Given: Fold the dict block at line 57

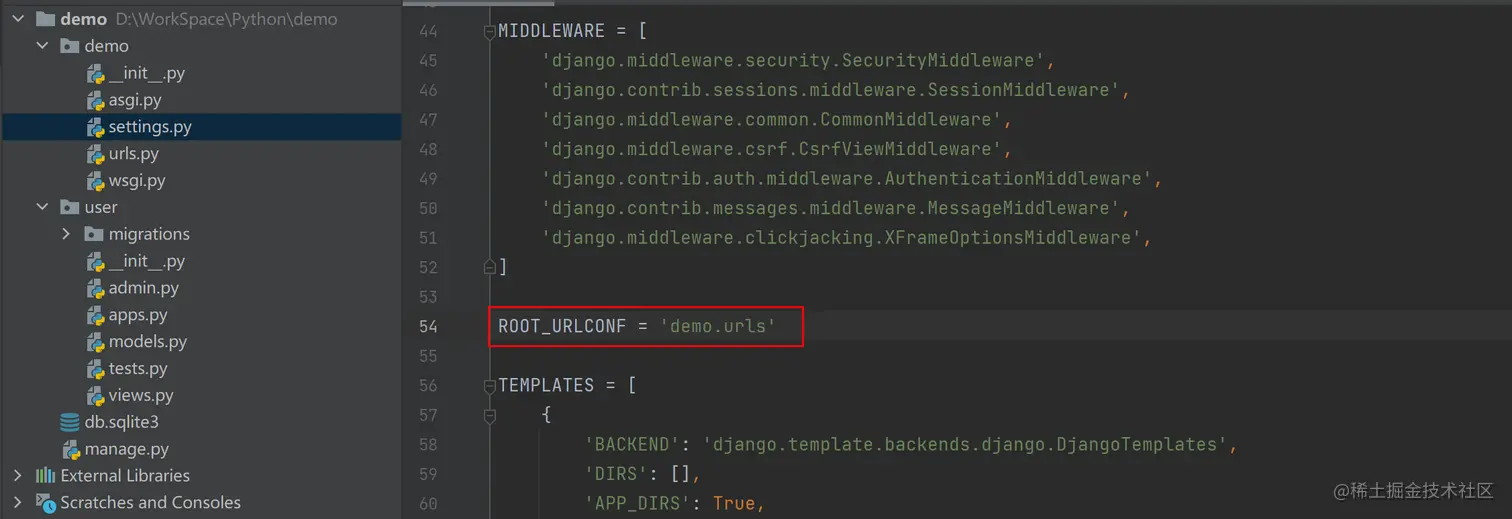Looking at the screenshot, I should (x=490, y=415).
